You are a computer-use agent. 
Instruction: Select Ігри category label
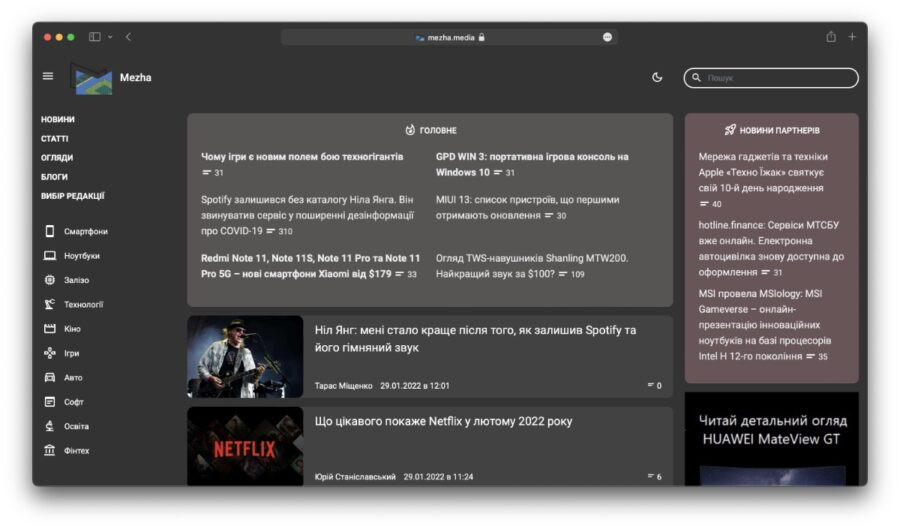coord(71,353)
